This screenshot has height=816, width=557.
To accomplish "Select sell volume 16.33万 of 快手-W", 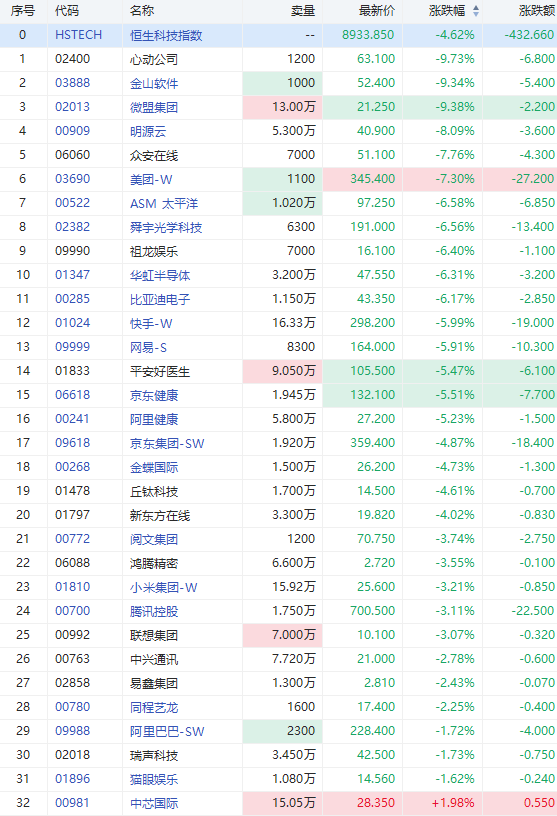I will tap(294, 323).
